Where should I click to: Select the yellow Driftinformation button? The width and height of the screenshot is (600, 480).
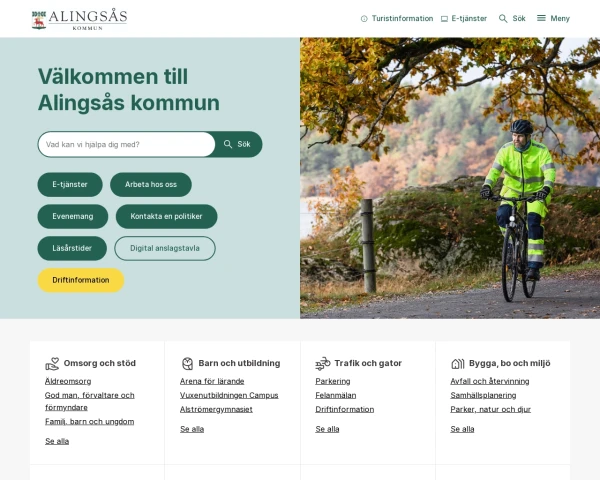click(x=81, y=280)
